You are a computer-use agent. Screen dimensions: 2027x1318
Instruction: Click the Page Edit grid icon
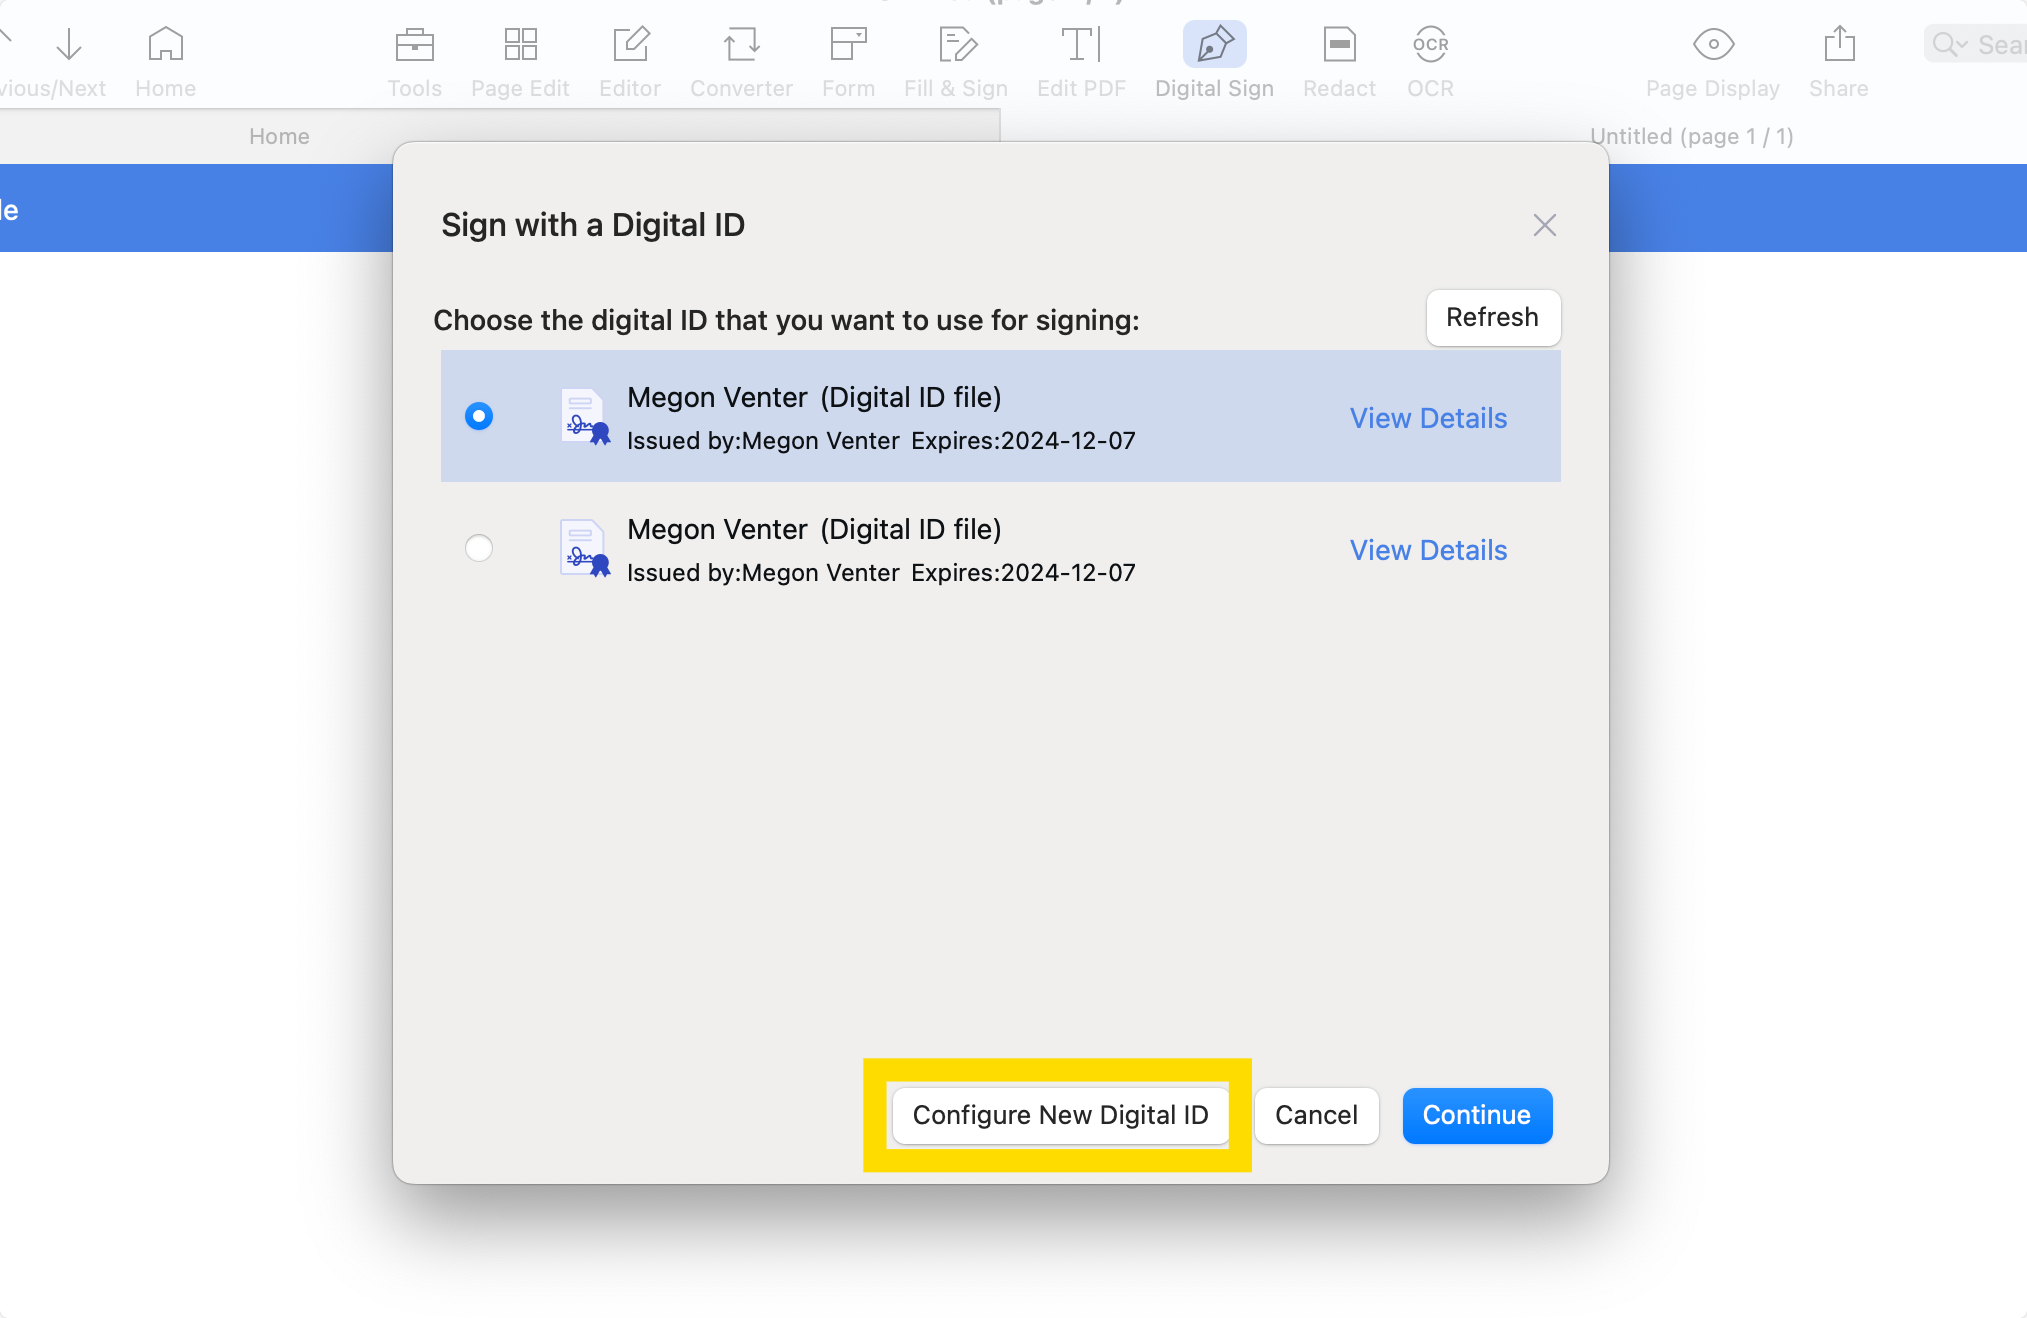tap(520, 45)
